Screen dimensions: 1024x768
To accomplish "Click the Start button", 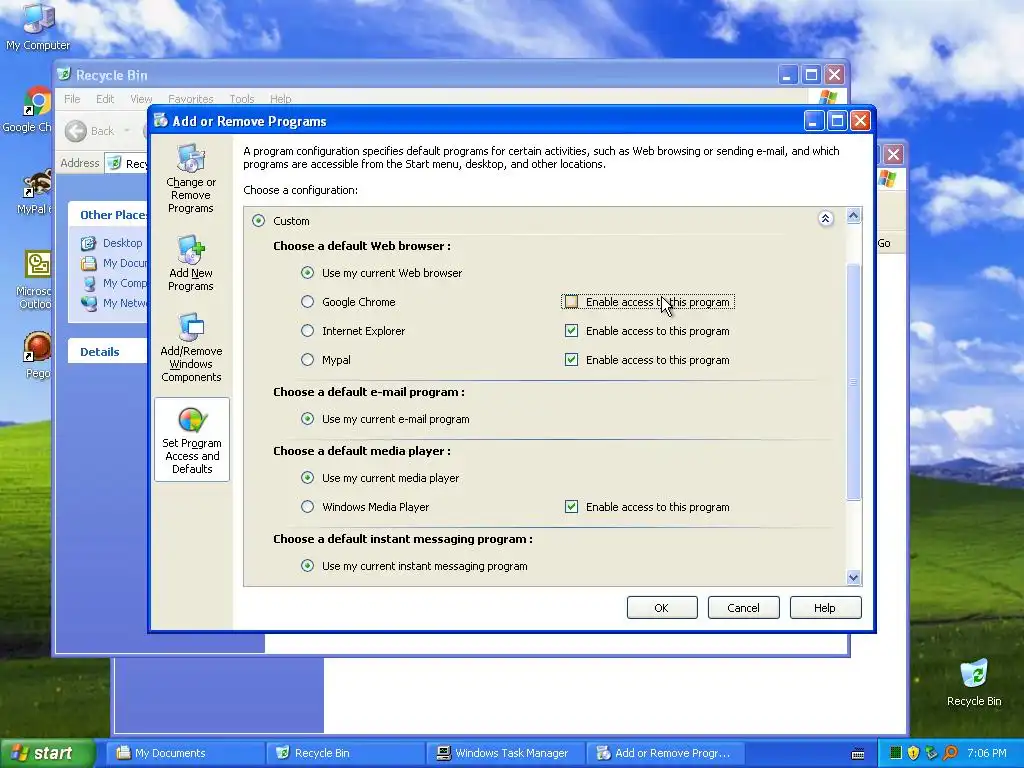I will click(46, 753).
